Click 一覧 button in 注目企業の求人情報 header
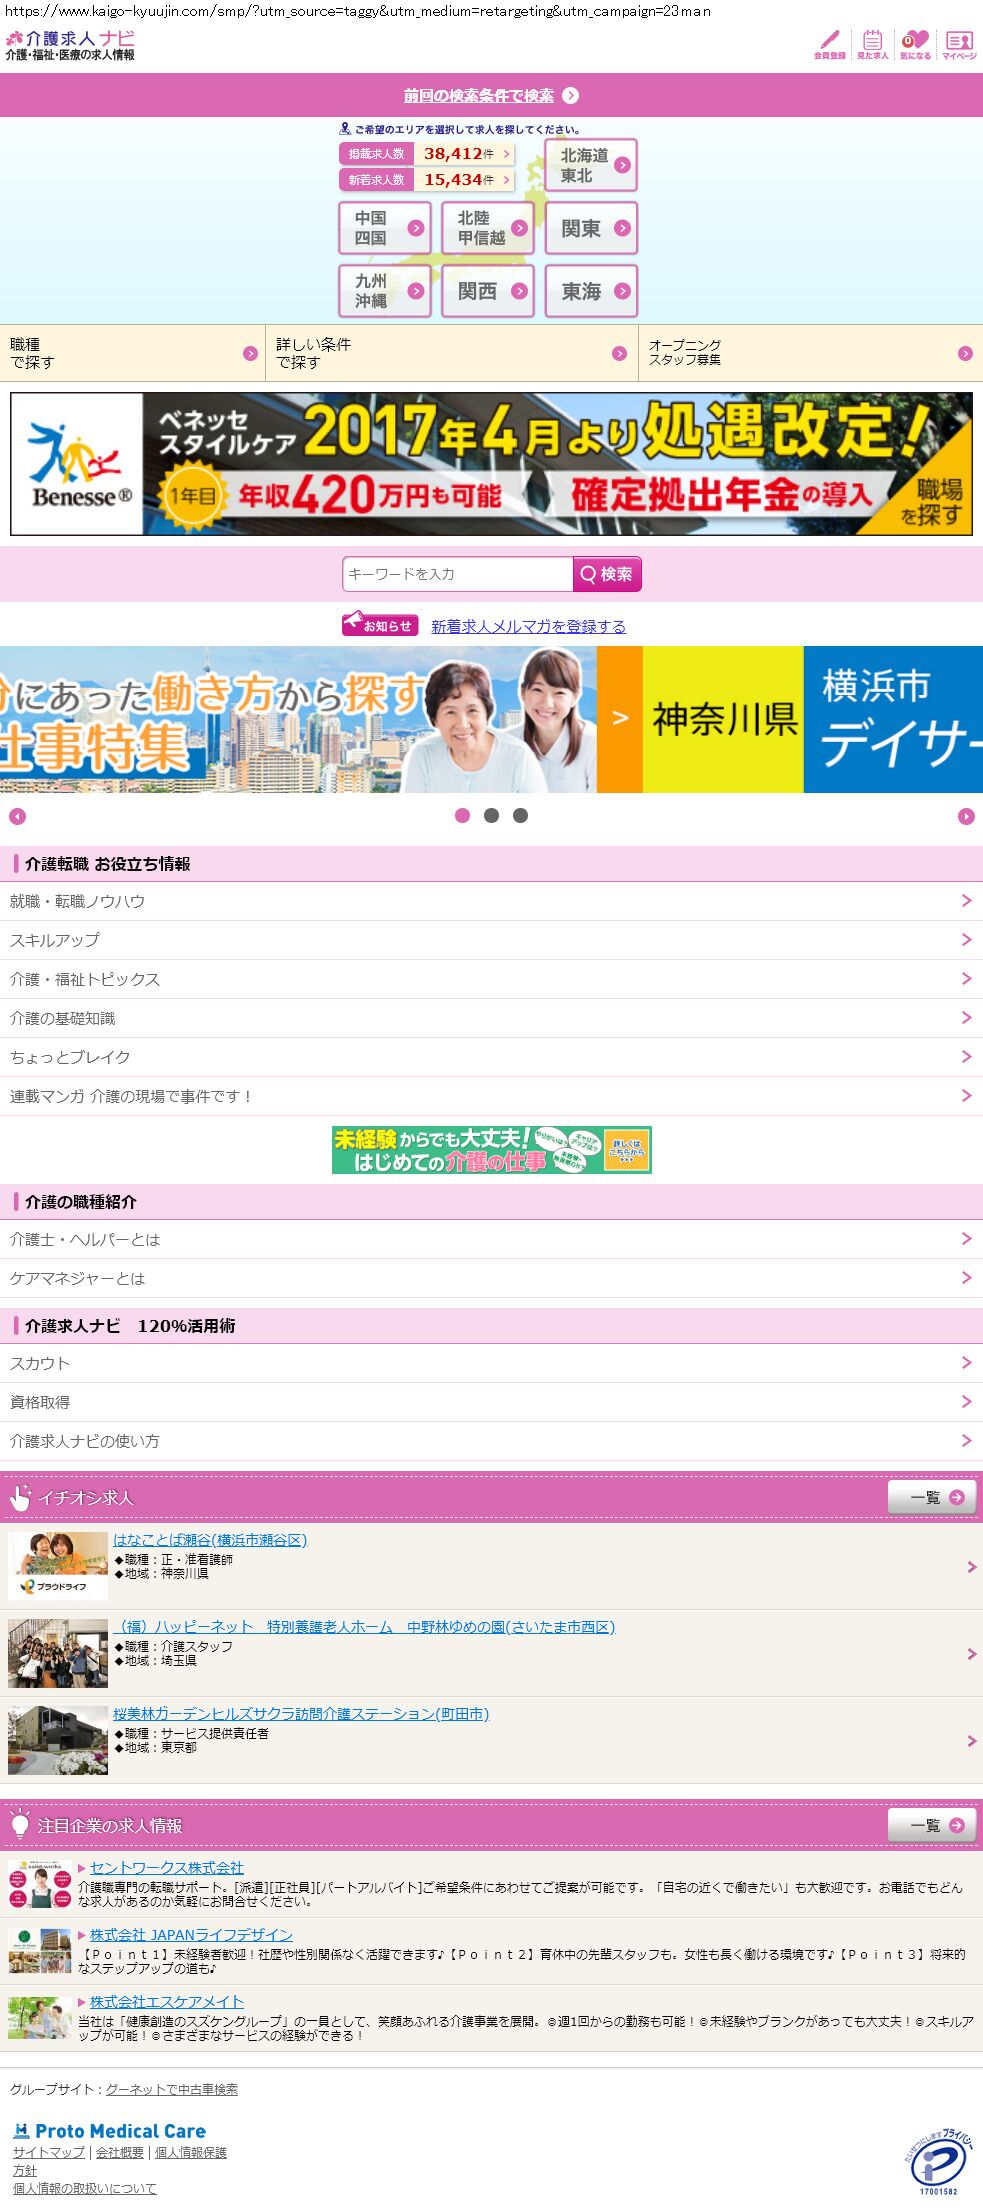Viewport: 983px width, 2208px height. [932, 1825]
